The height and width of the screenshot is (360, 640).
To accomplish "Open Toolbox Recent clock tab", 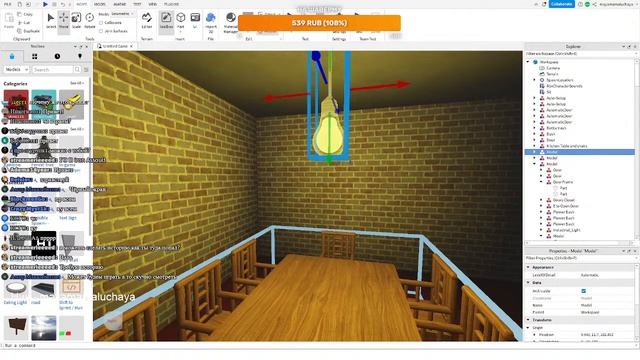I will 57,56.
